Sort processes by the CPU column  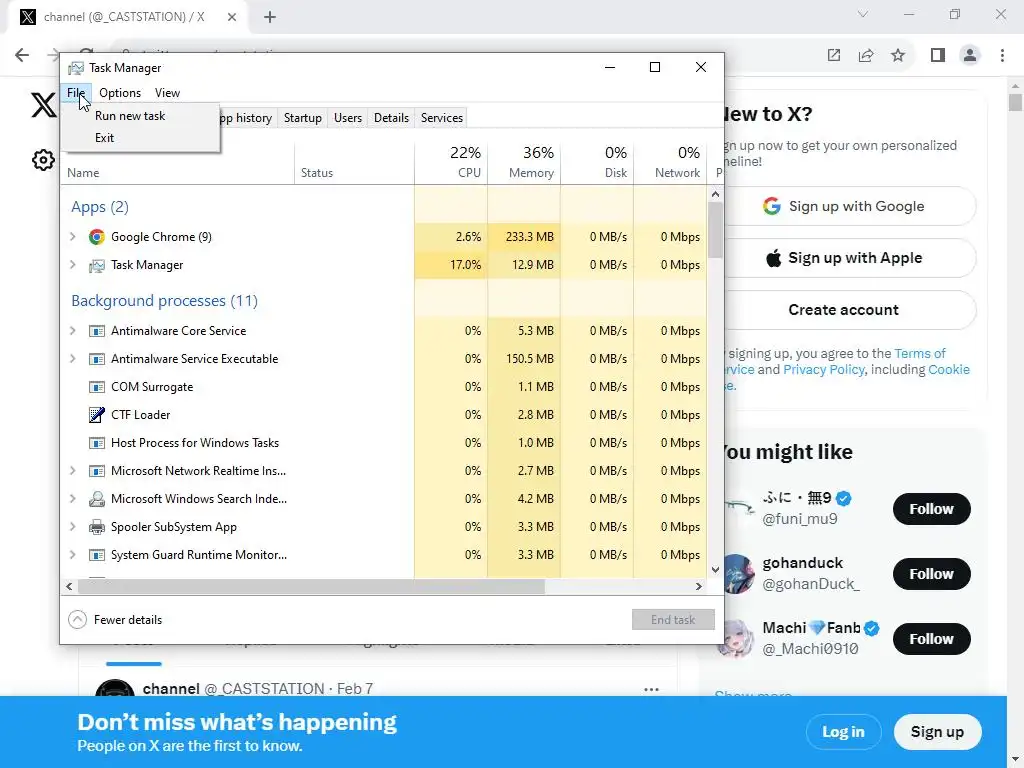(x=451, y=161)
